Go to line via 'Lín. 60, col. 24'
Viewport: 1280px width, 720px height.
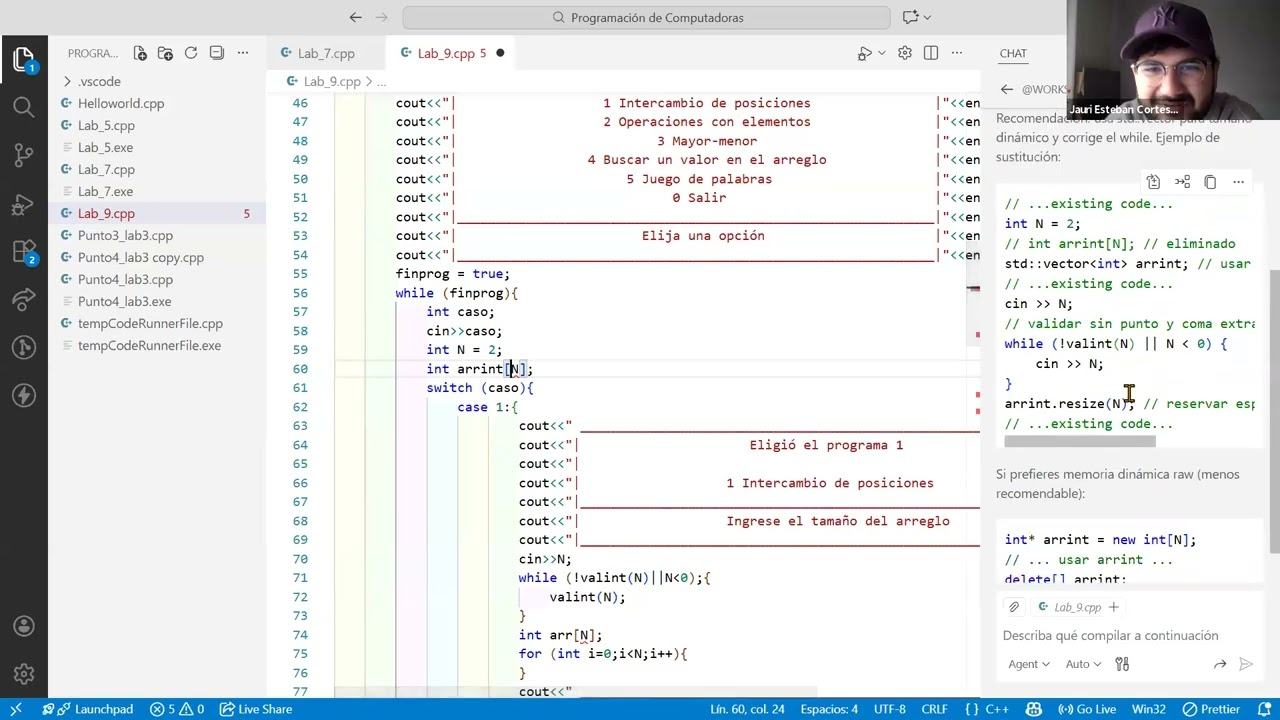(747, 709)
